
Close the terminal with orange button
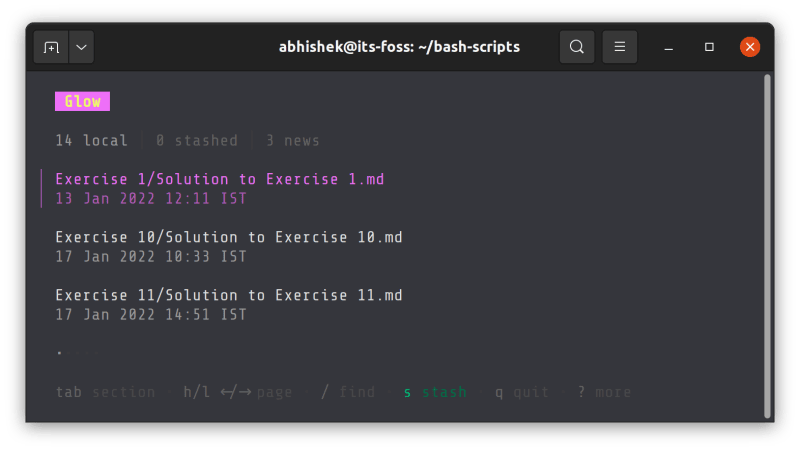pyautogui.click(x=750, y=47)
